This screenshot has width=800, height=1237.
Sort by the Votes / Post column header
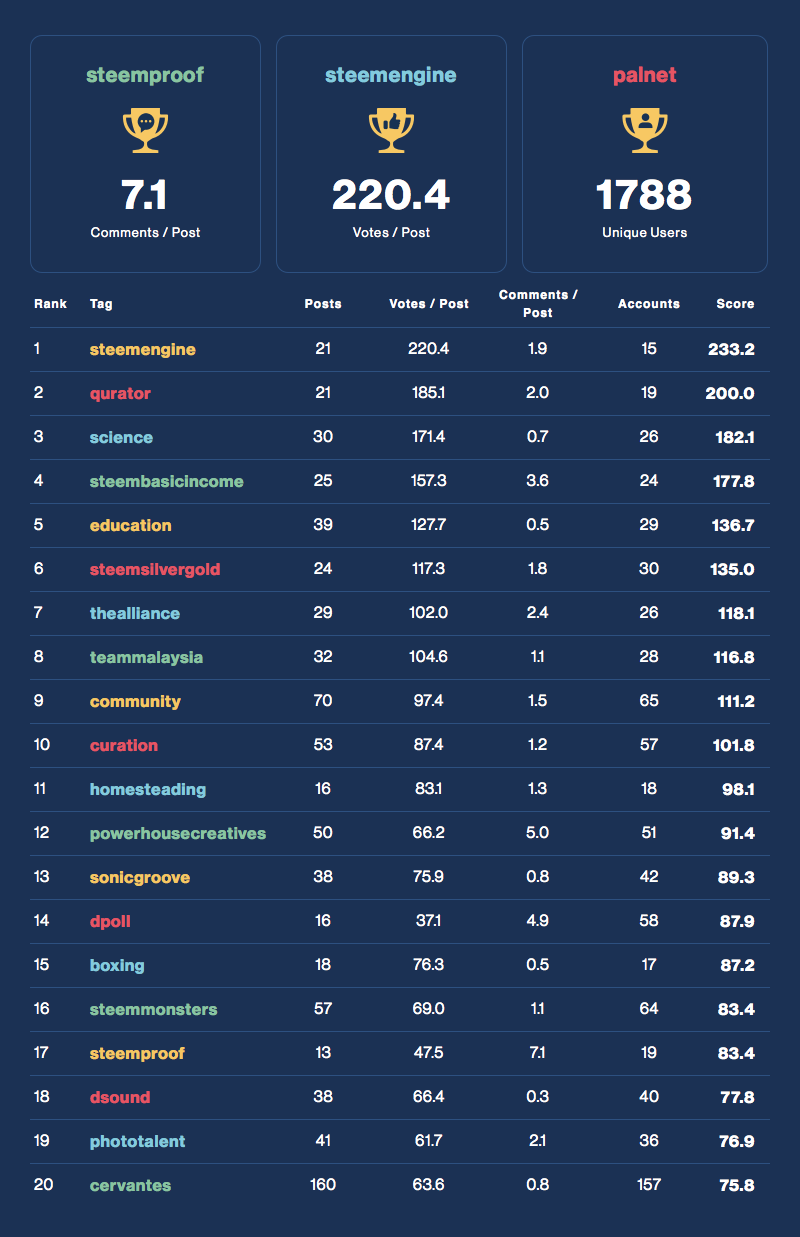[x=429, y=303]
